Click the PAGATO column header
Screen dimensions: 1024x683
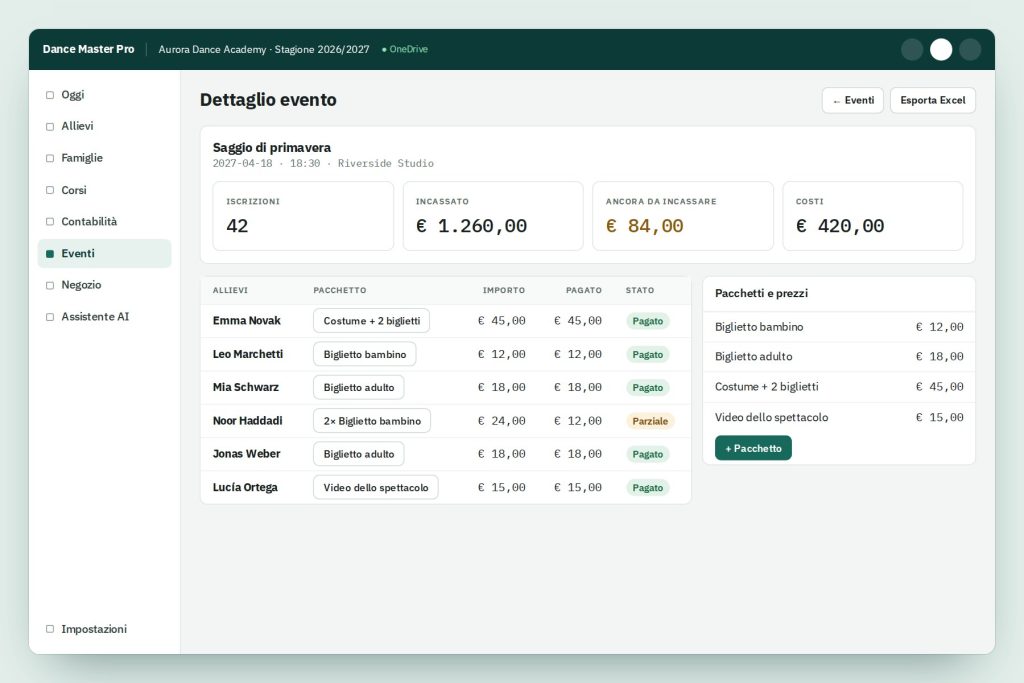[x=584, y=290]
